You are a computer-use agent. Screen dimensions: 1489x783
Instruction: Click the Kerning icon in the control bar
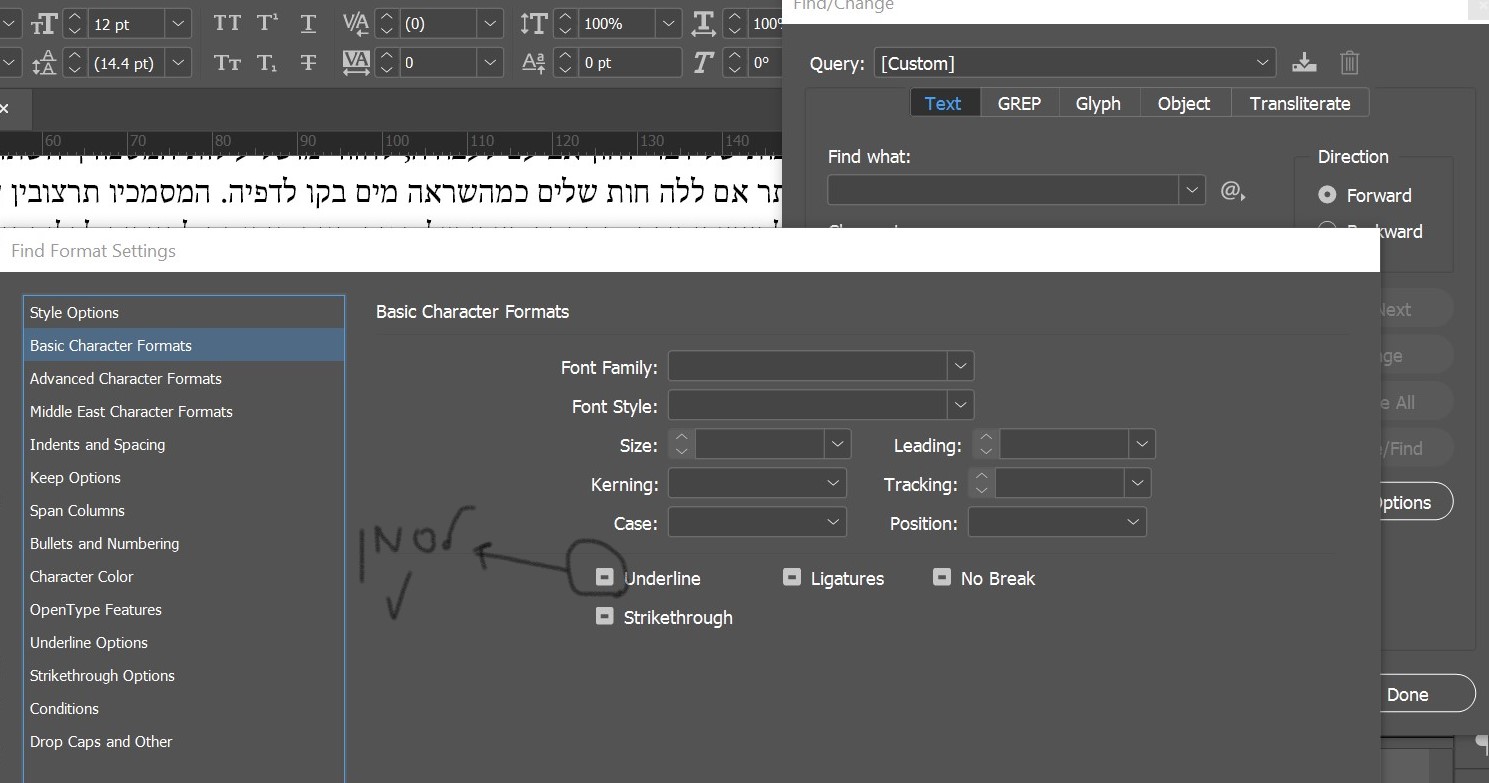tap(356, 23)
